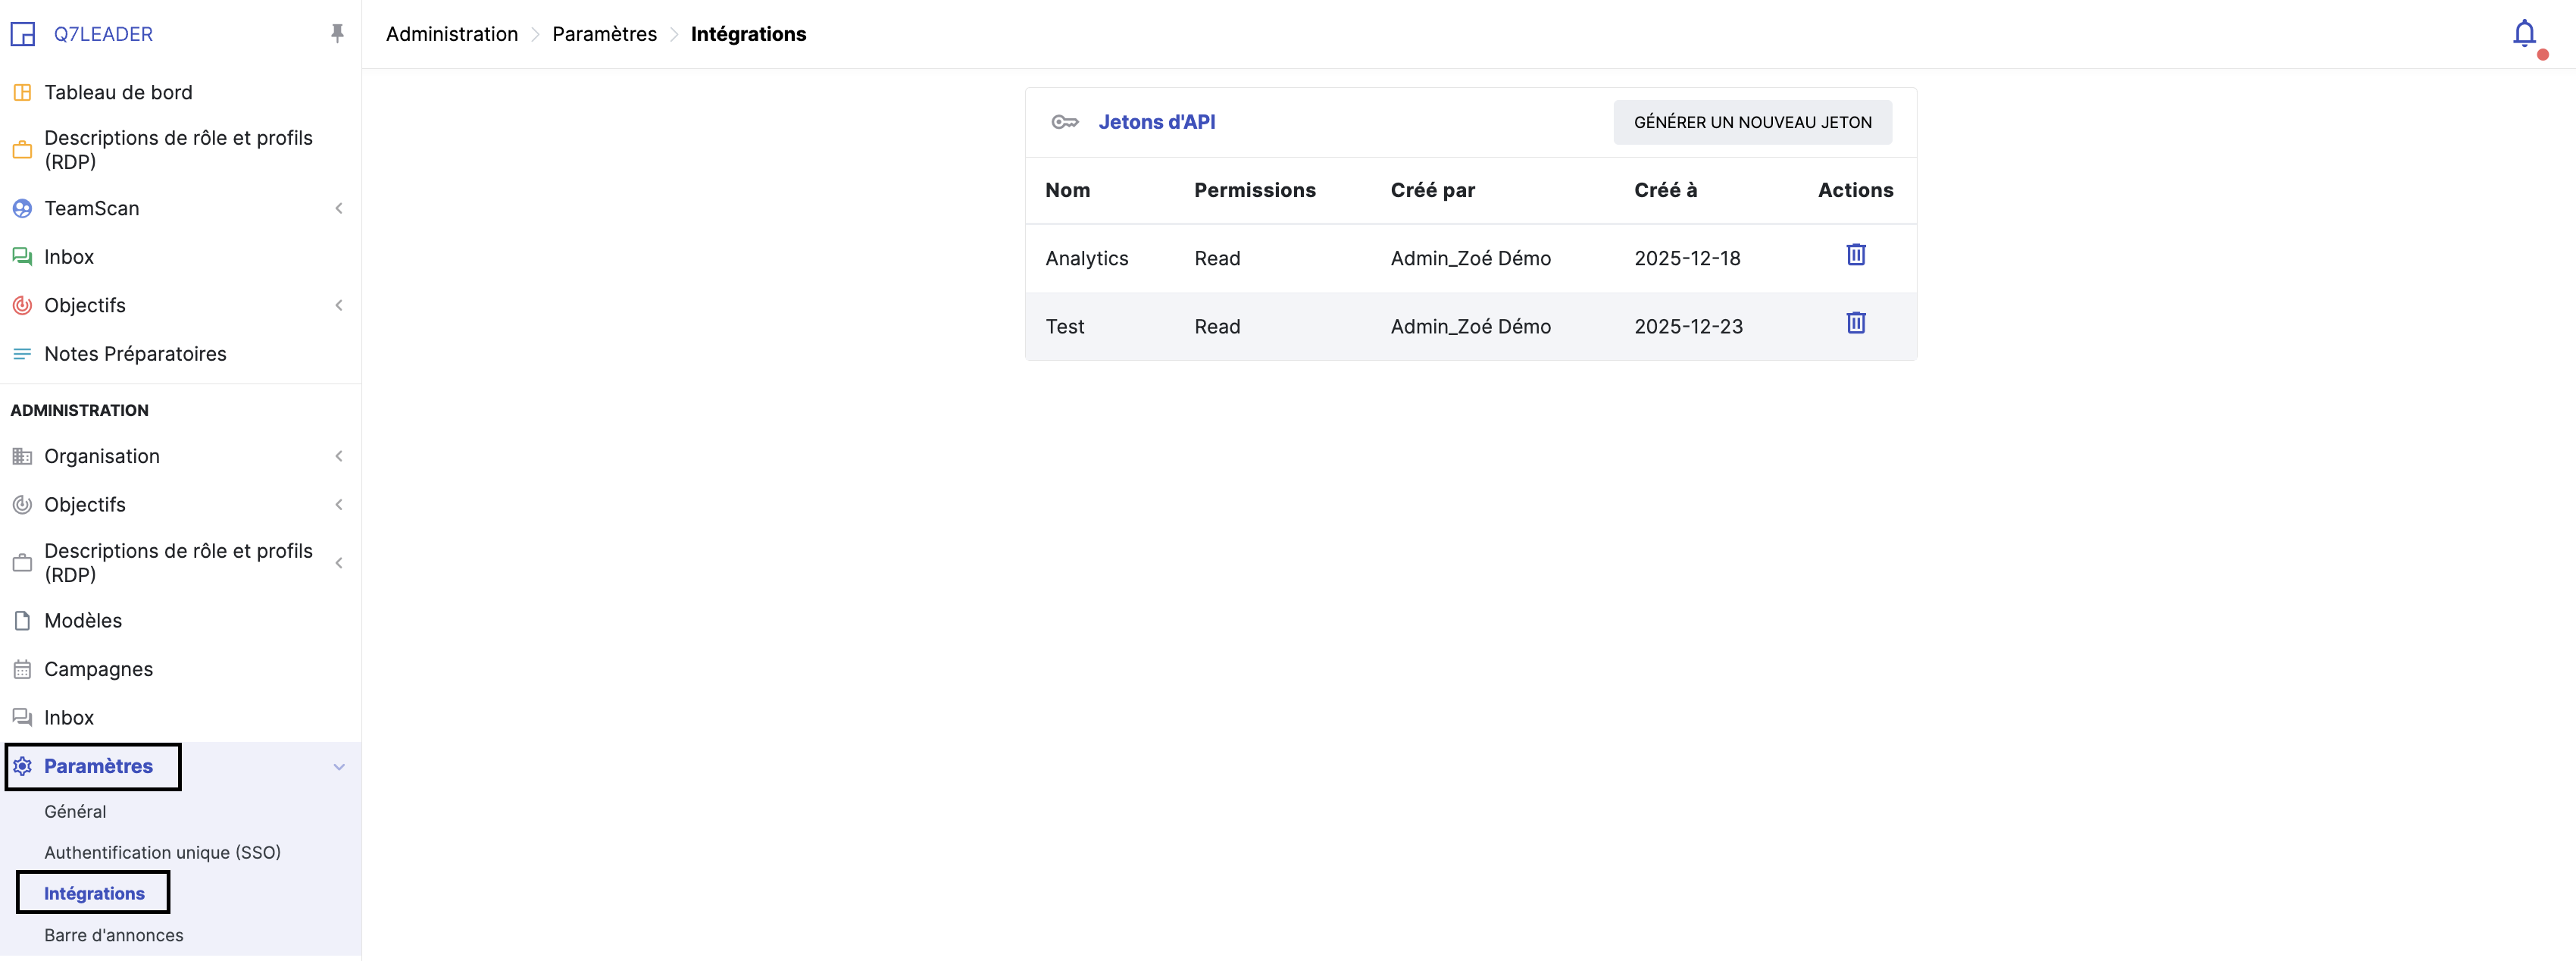Viewport: 2576px width, 961px height.
Task: Toggle the sidebar pin icon
Action: [x=337, y=34]
